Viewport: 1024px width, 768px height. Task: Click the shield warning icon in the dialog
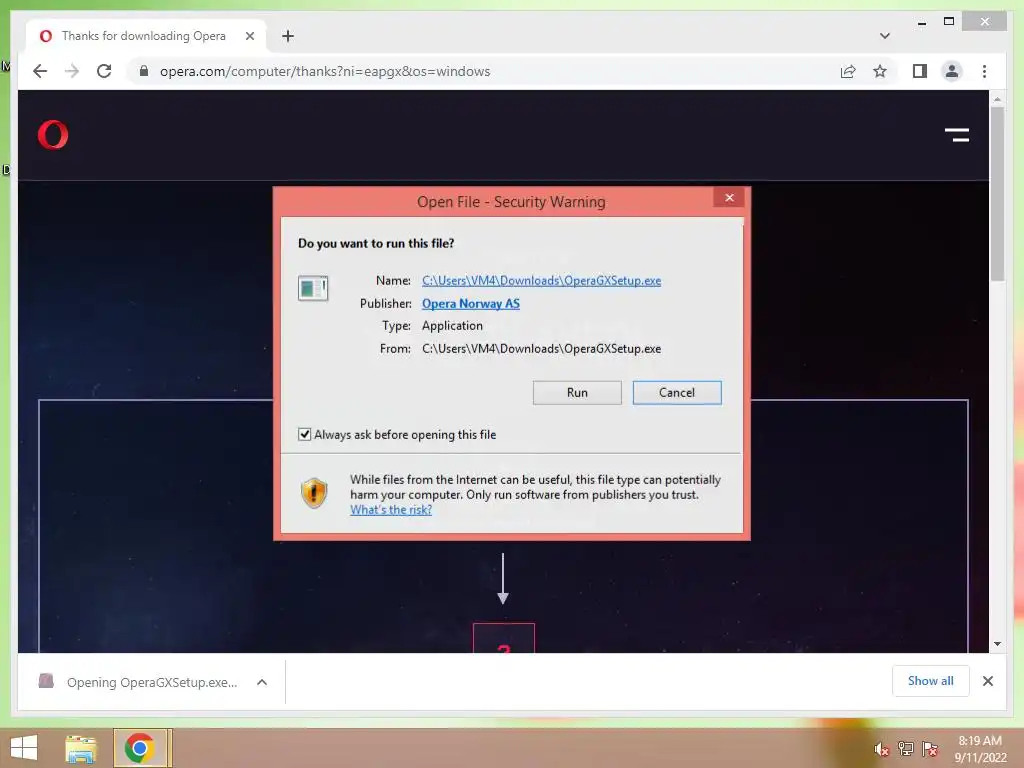(x=314, y=493)
